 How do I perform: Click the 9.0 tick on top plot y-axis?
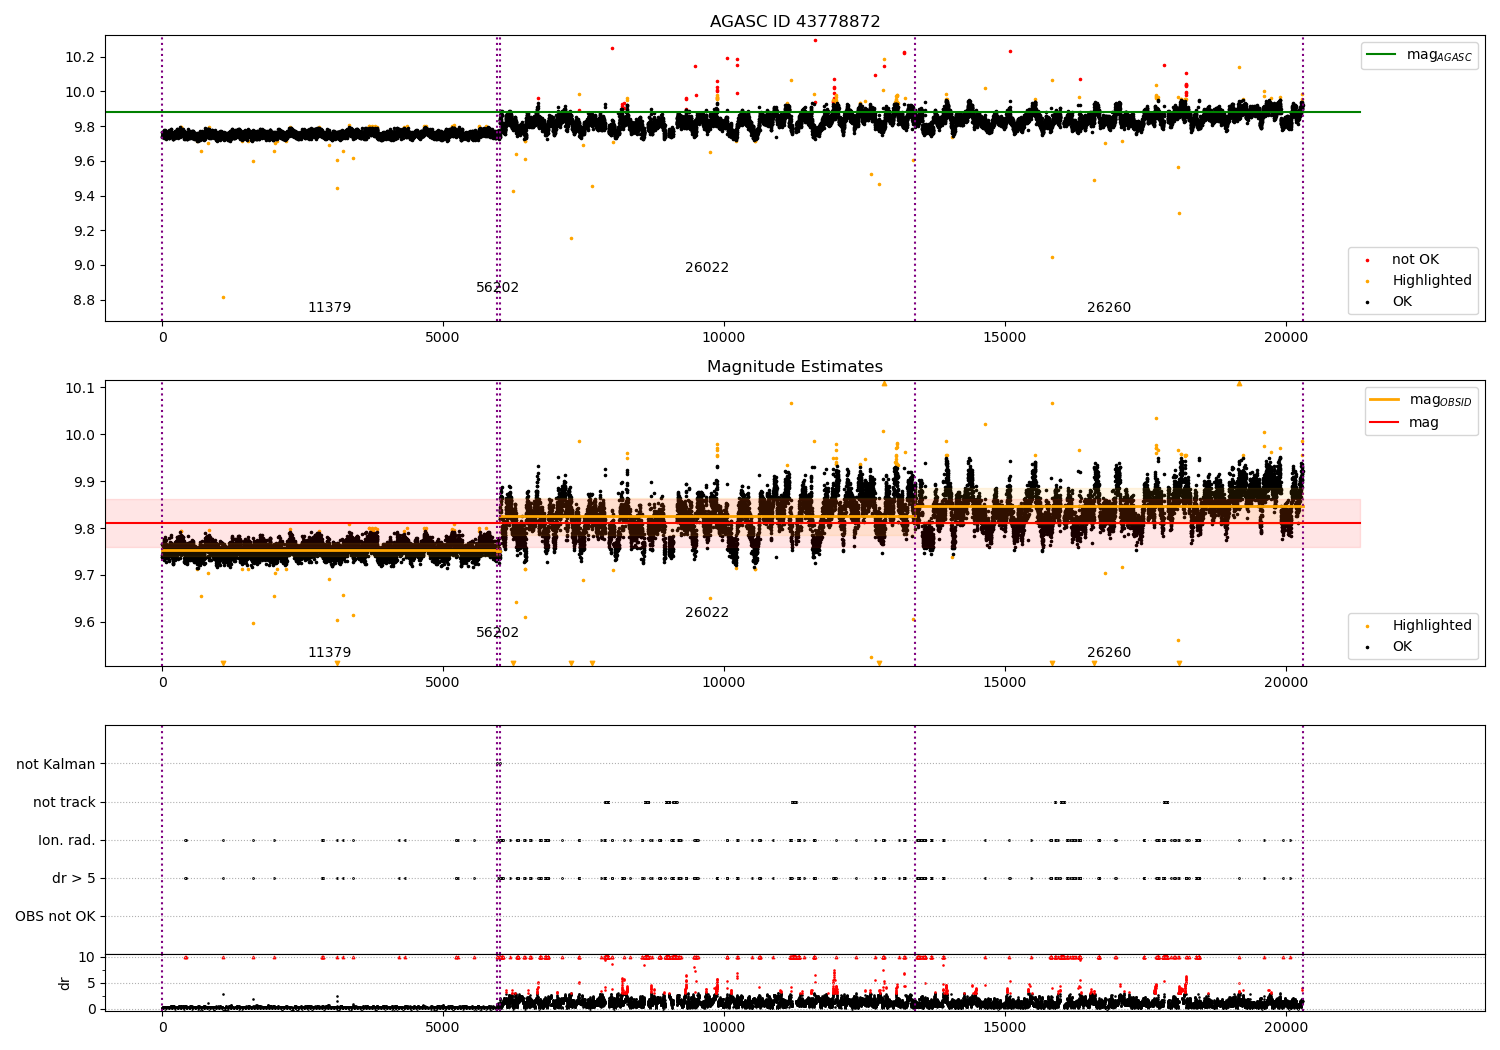tap(83, 266)
